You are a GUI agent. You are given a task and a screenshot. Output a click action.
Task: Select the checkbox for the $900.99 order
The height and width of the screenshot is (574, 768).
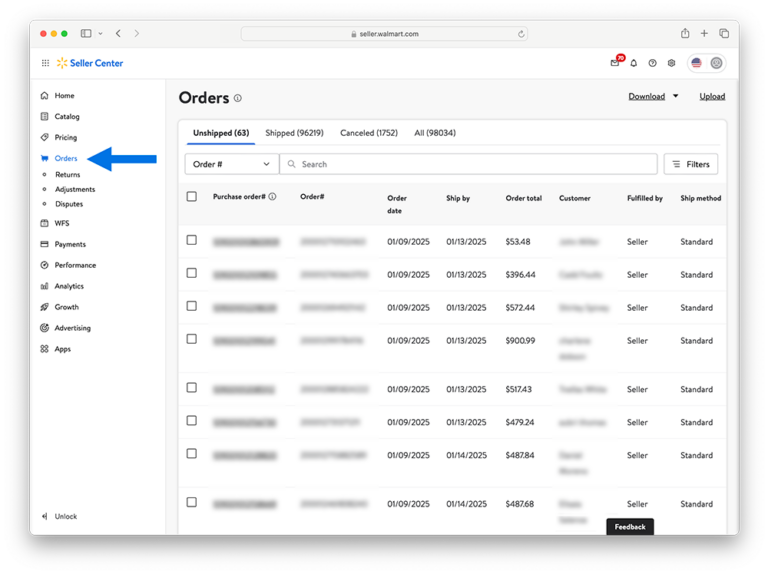tap(192, 340)
